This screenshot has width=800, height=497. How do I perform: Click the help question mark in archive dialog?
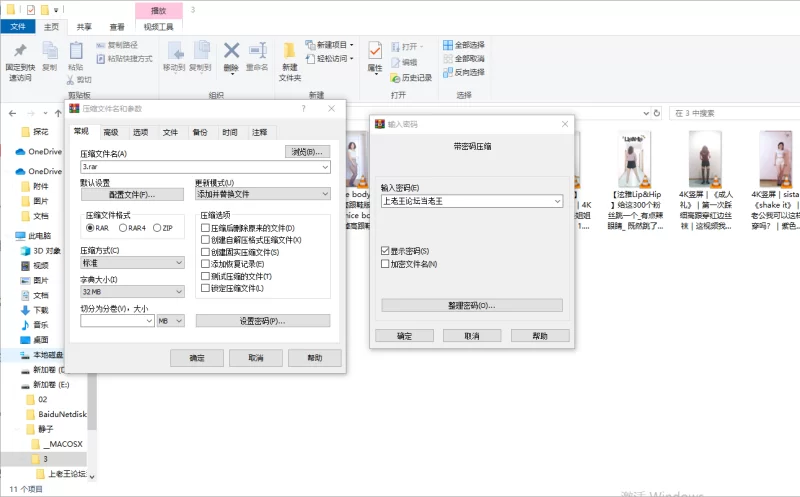[304, 108]
